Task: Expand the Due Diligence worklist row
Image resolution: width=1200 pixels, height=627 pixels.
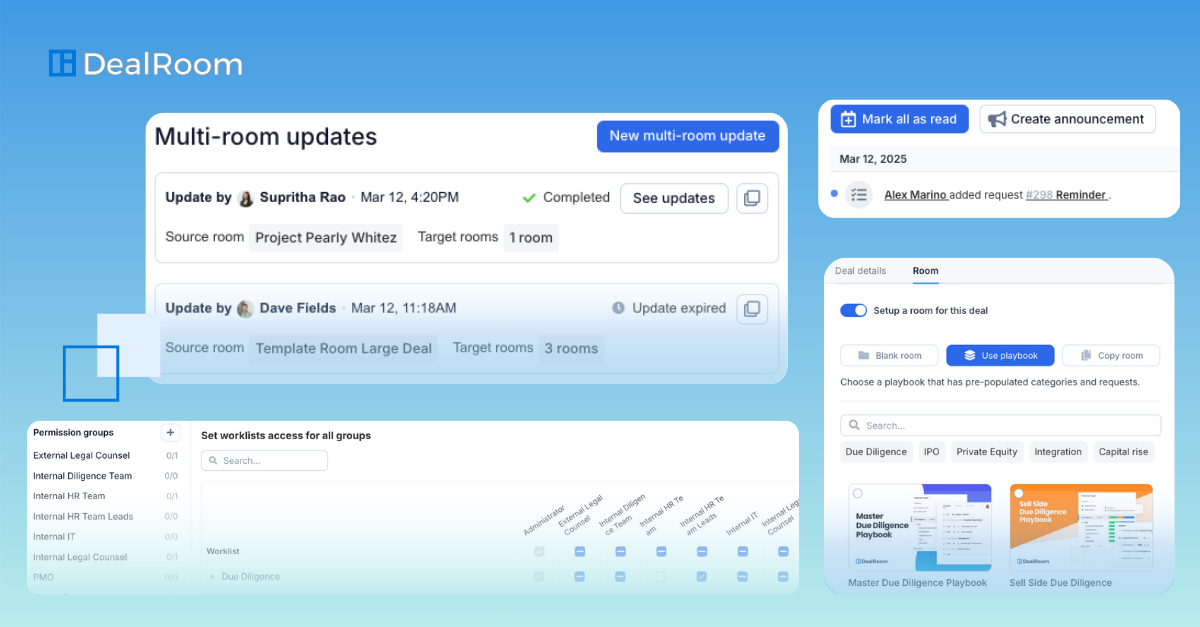Action: pos(212,577)
